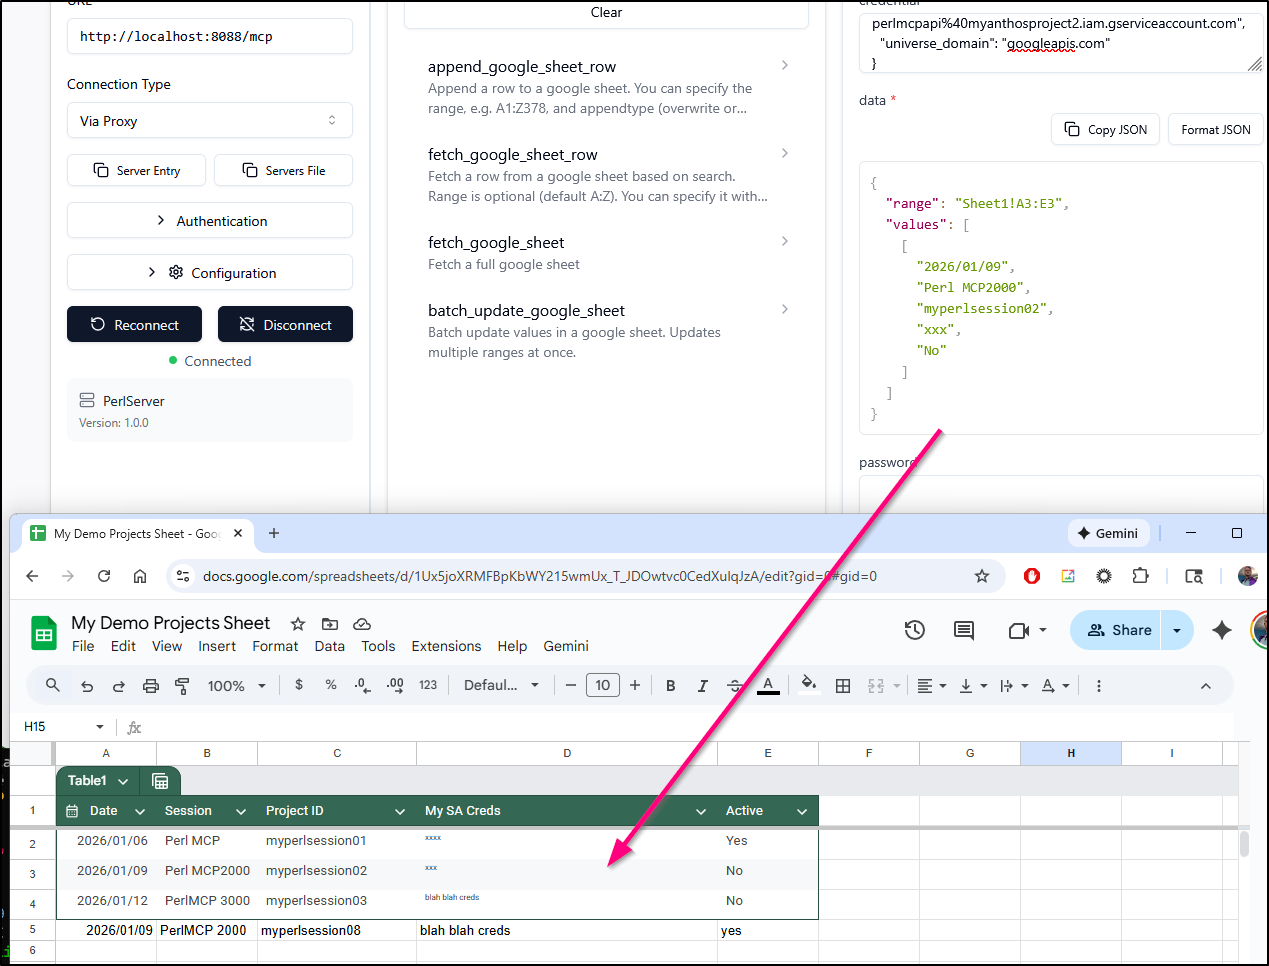The image size is (1269, 966).
Task: Open the 100% zoom dropdown
Action: (237, 686)
